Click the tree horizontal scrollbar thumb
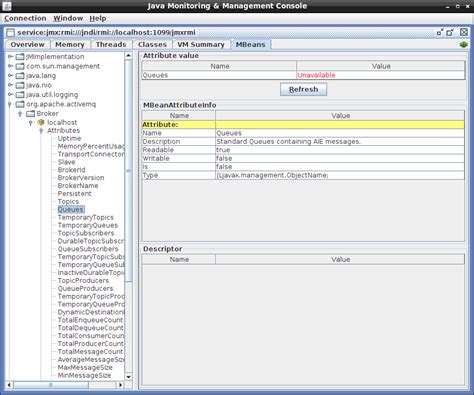This screenshot has width=474, height=395. (51, 385)
